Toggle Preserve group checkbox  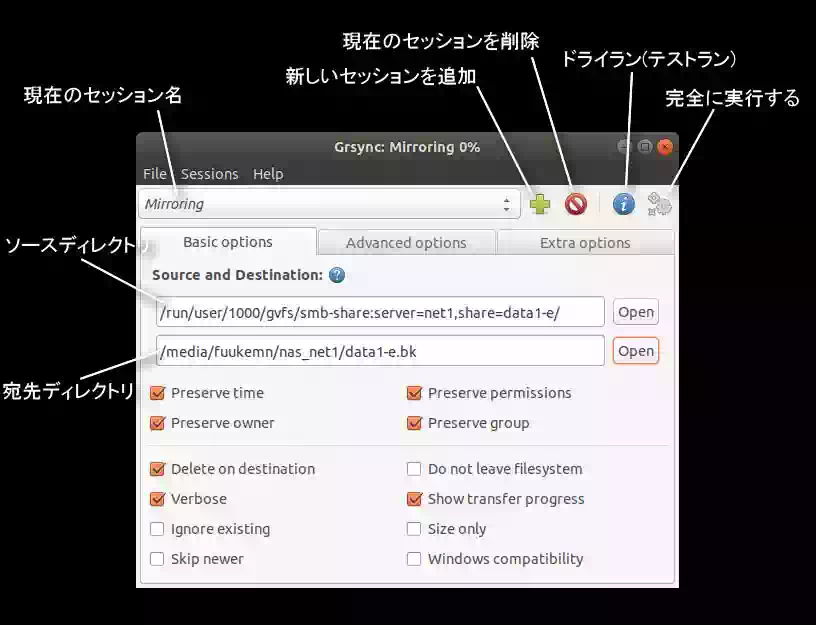point(414,423)
